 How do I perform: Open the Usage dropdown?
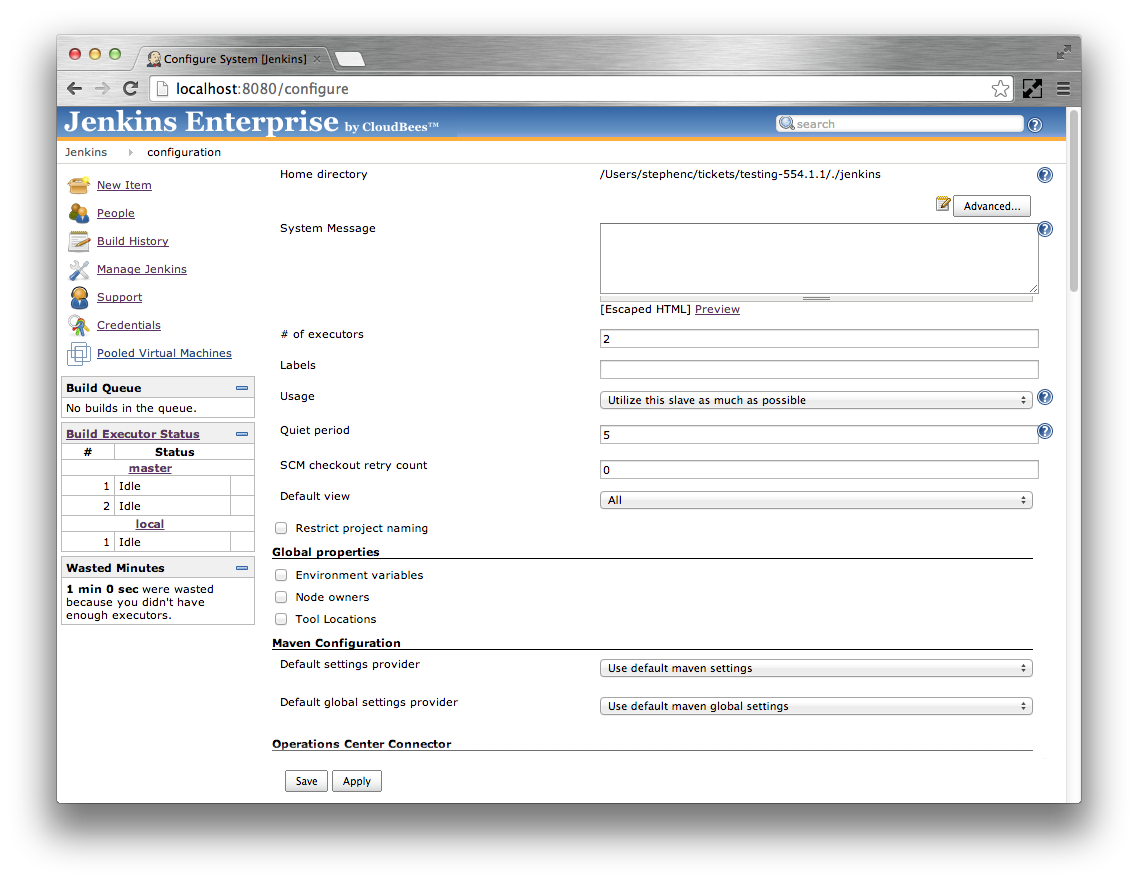(816, 400)
